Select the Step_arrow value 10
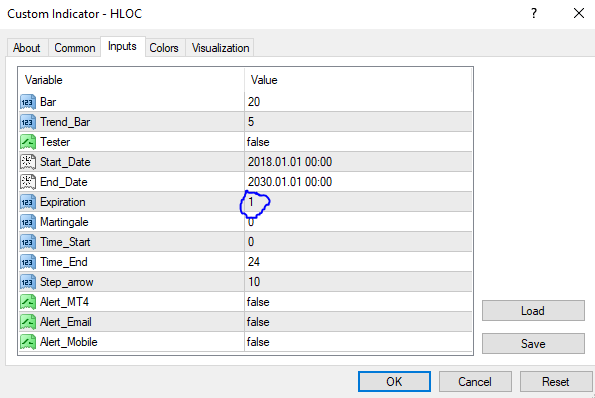The width and height of the screenshot is (595, 398). pyautogui.click(x=254, y=282)
